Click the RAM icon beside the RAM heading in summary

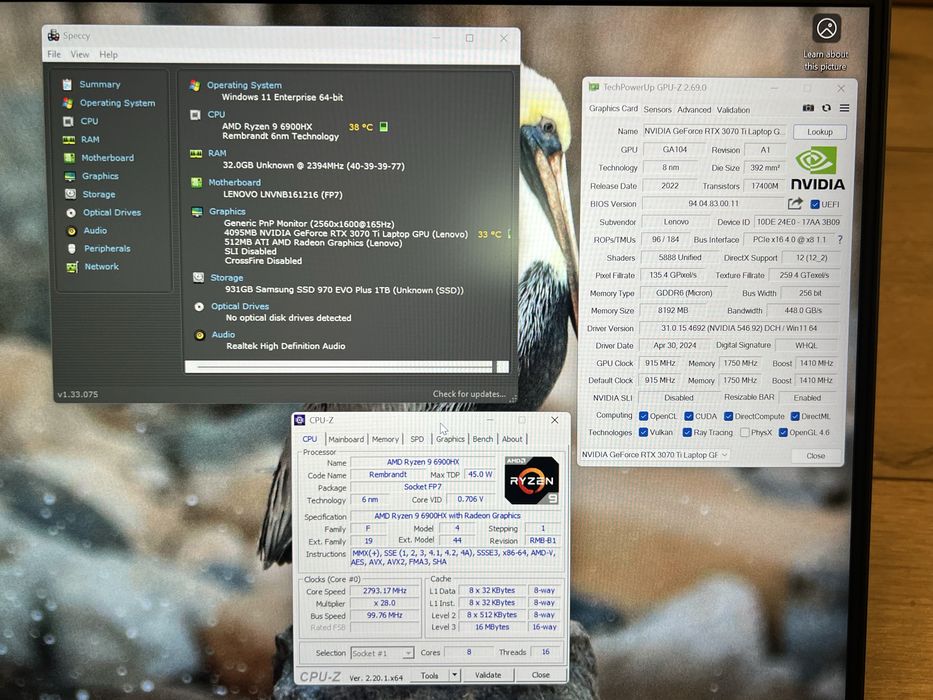point(196,154)
